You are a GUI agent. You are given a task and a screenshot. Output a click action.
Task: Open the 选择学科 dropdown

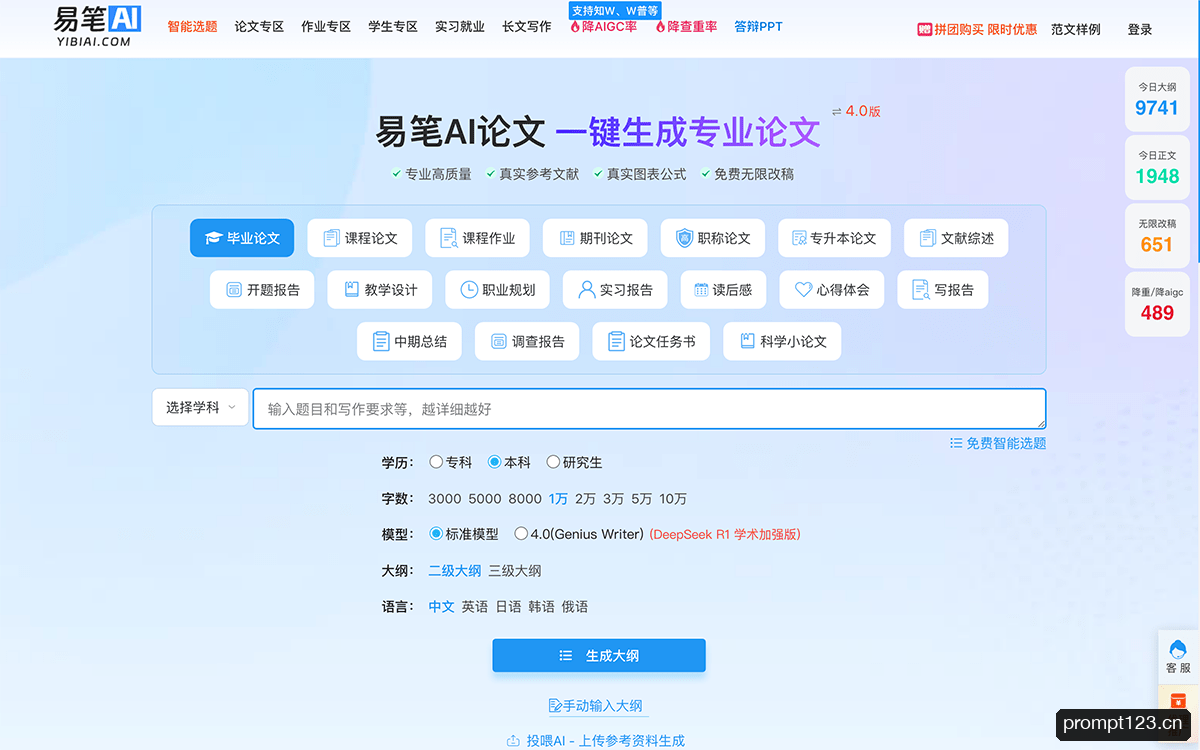coord(200,408)
